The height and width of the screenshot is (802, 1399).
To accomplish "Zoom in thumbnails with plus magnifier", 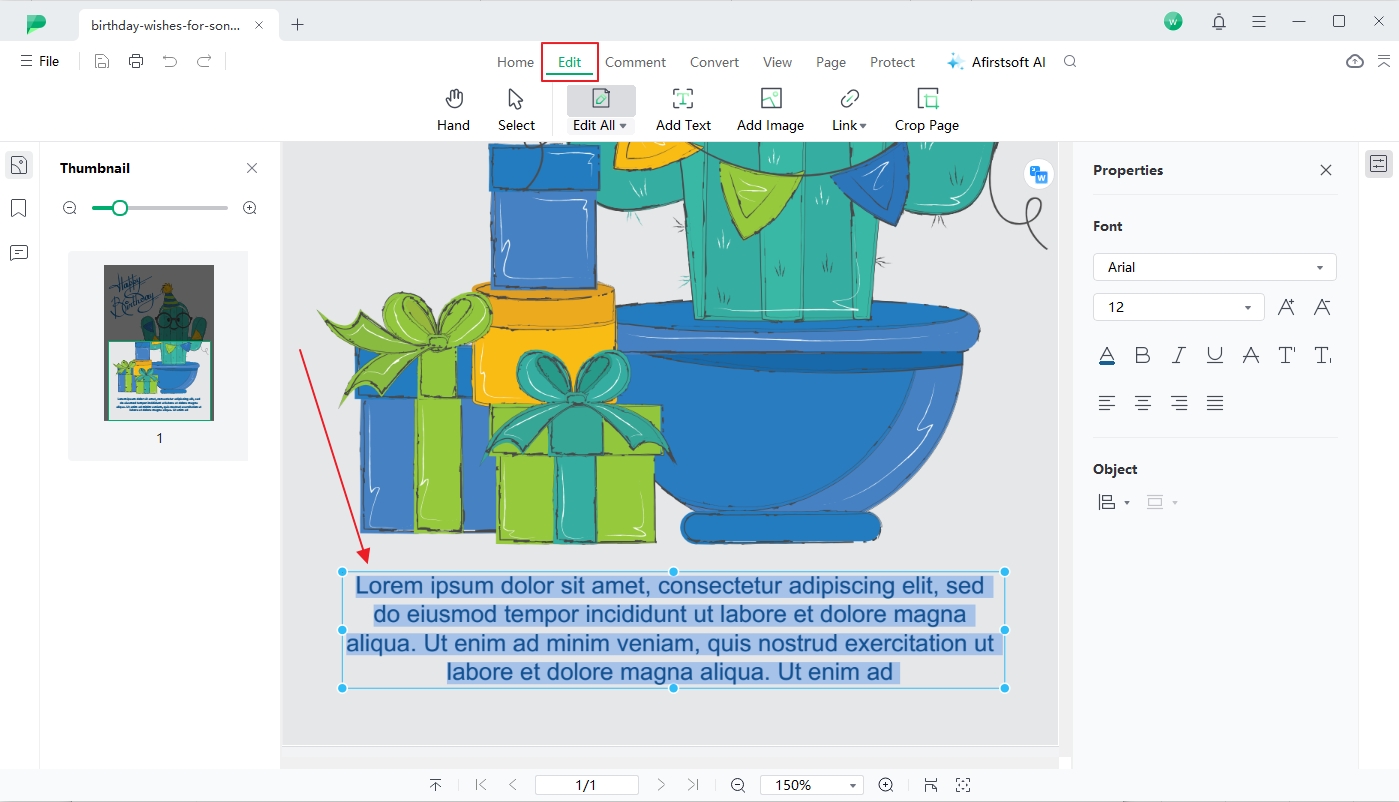I will [x=250, y=208].
